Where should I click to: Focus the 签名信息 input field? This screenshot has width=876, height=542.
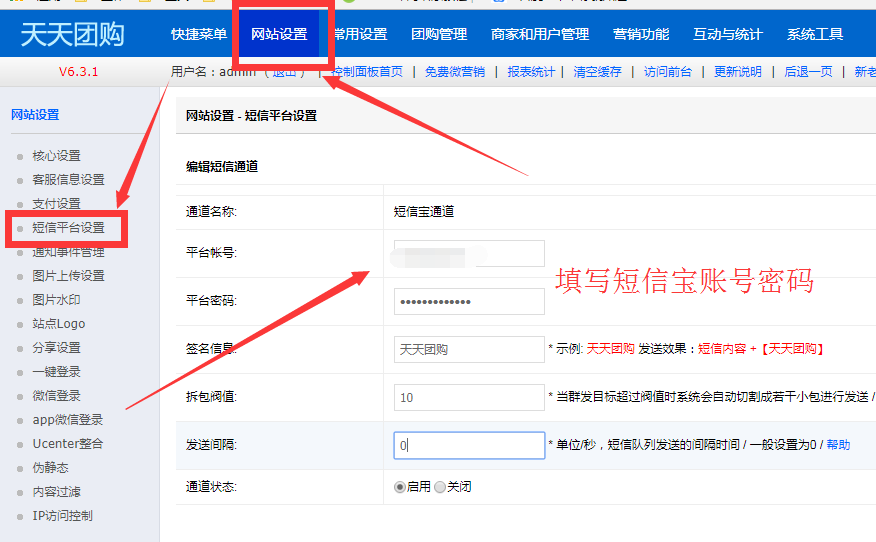469,350
